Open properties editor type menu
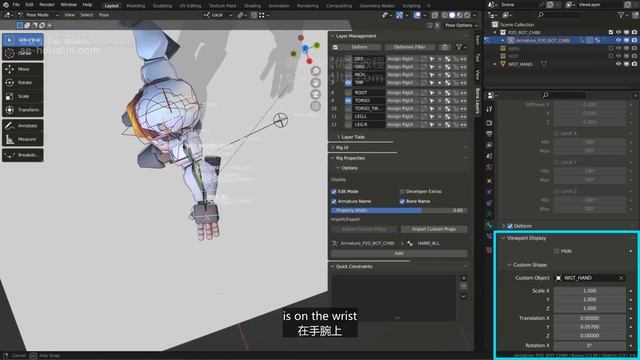 click(x=492, y=95)
